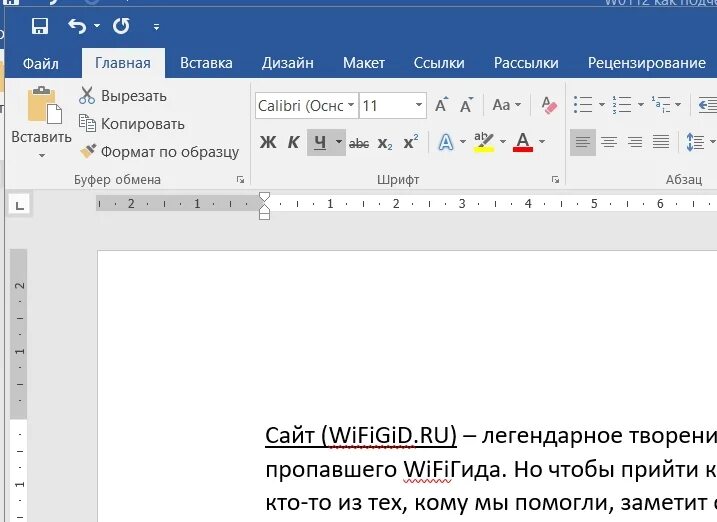Screen dimensions: 717x522
Task: Increase font size with the larger A icon
Action: 442,105
